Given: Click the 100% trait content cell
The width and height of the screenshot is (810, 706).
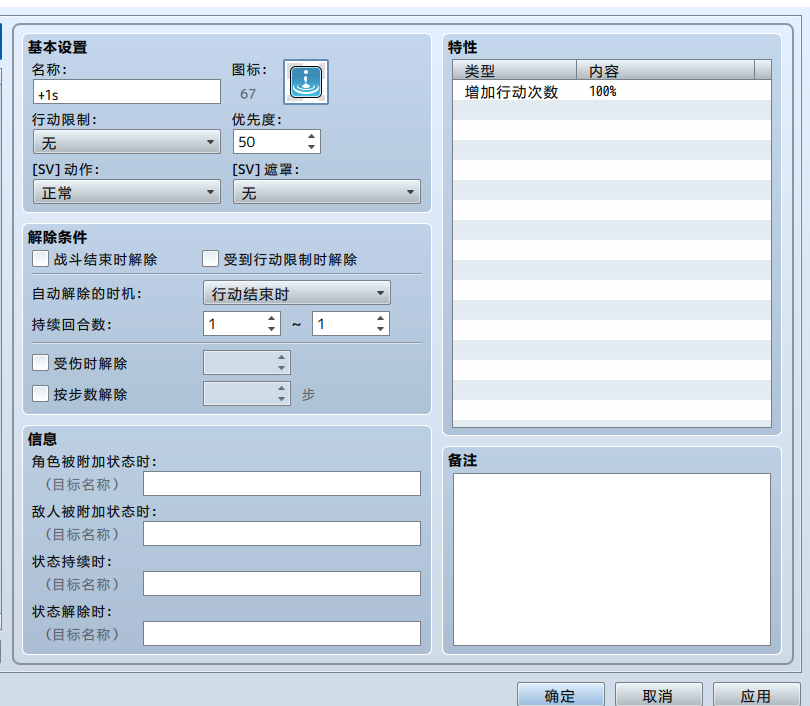Looking at the screenshot, I should pos(602,91).
